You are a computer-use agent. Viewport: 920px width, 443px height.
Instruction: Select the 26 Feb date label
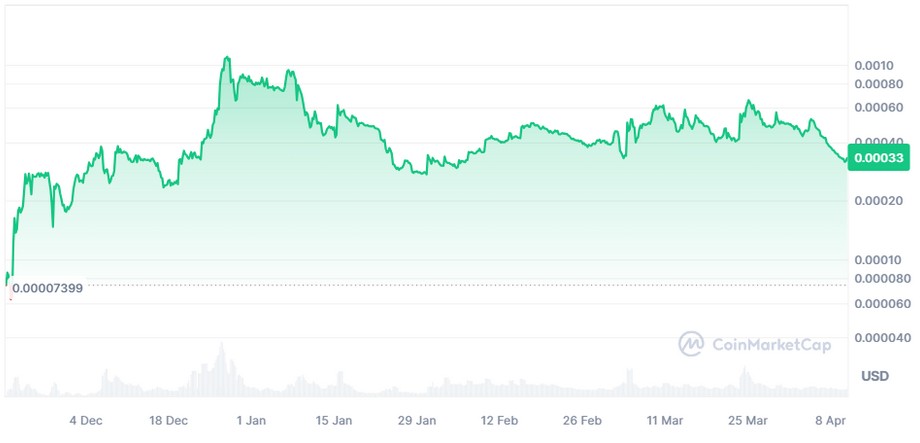coord(582,420)
